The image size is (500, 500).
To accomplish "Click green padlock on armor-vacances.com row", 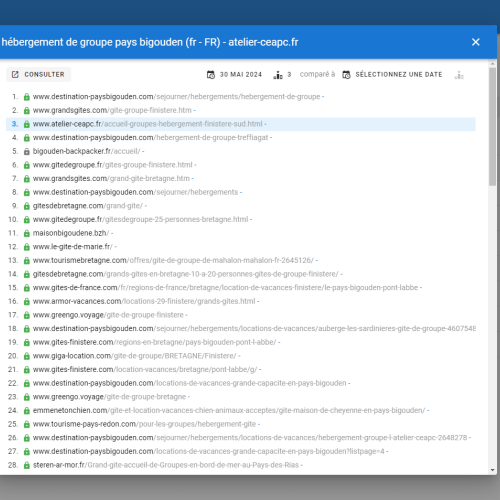I will 27,302.
